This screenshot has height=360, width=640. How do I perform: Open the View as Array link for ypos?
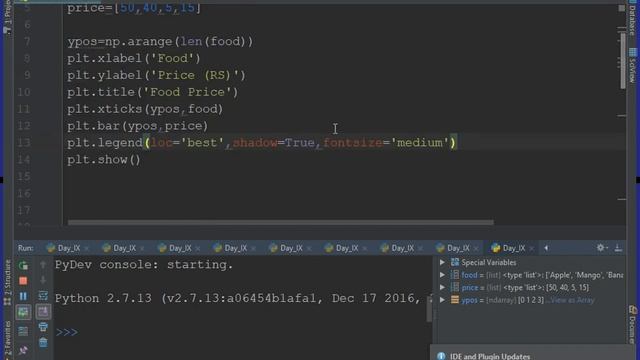click(571, 300)
